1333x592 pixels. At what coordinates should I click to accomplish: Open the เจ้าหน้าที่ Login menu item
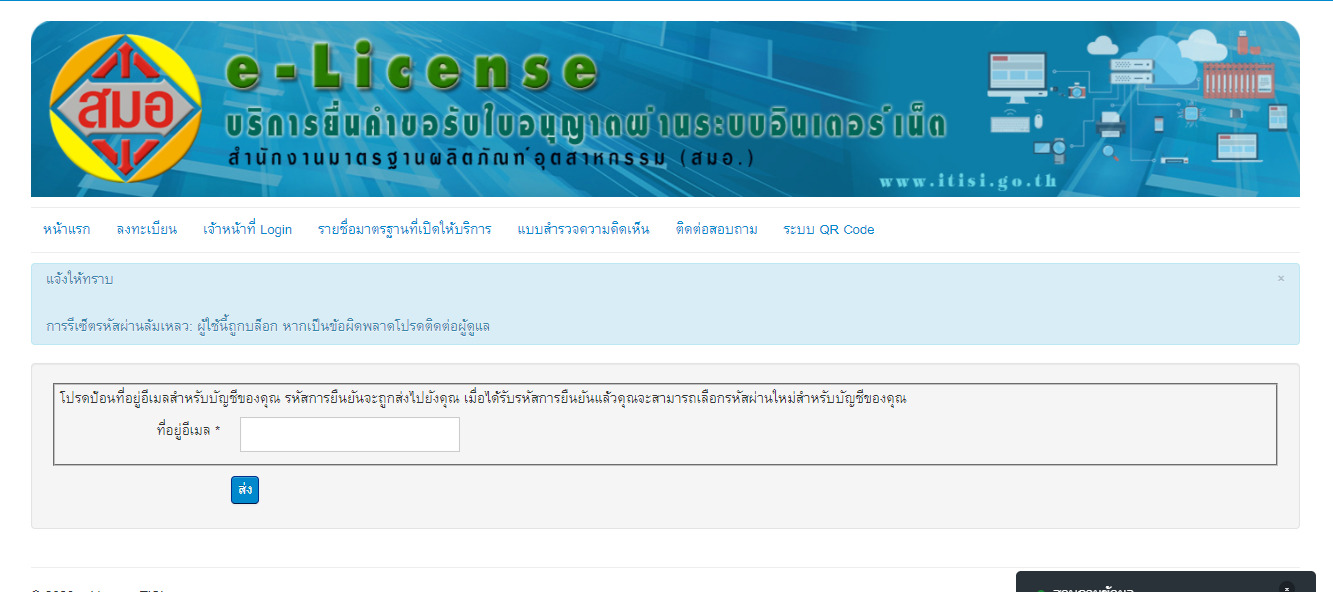pyautogui.click(x=248, y=230)
